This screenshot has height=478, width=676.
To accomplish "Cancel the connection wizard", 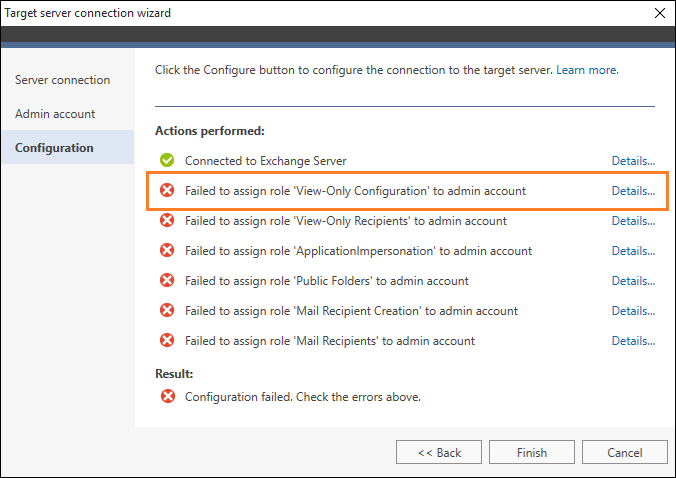I will click(625, 452).
